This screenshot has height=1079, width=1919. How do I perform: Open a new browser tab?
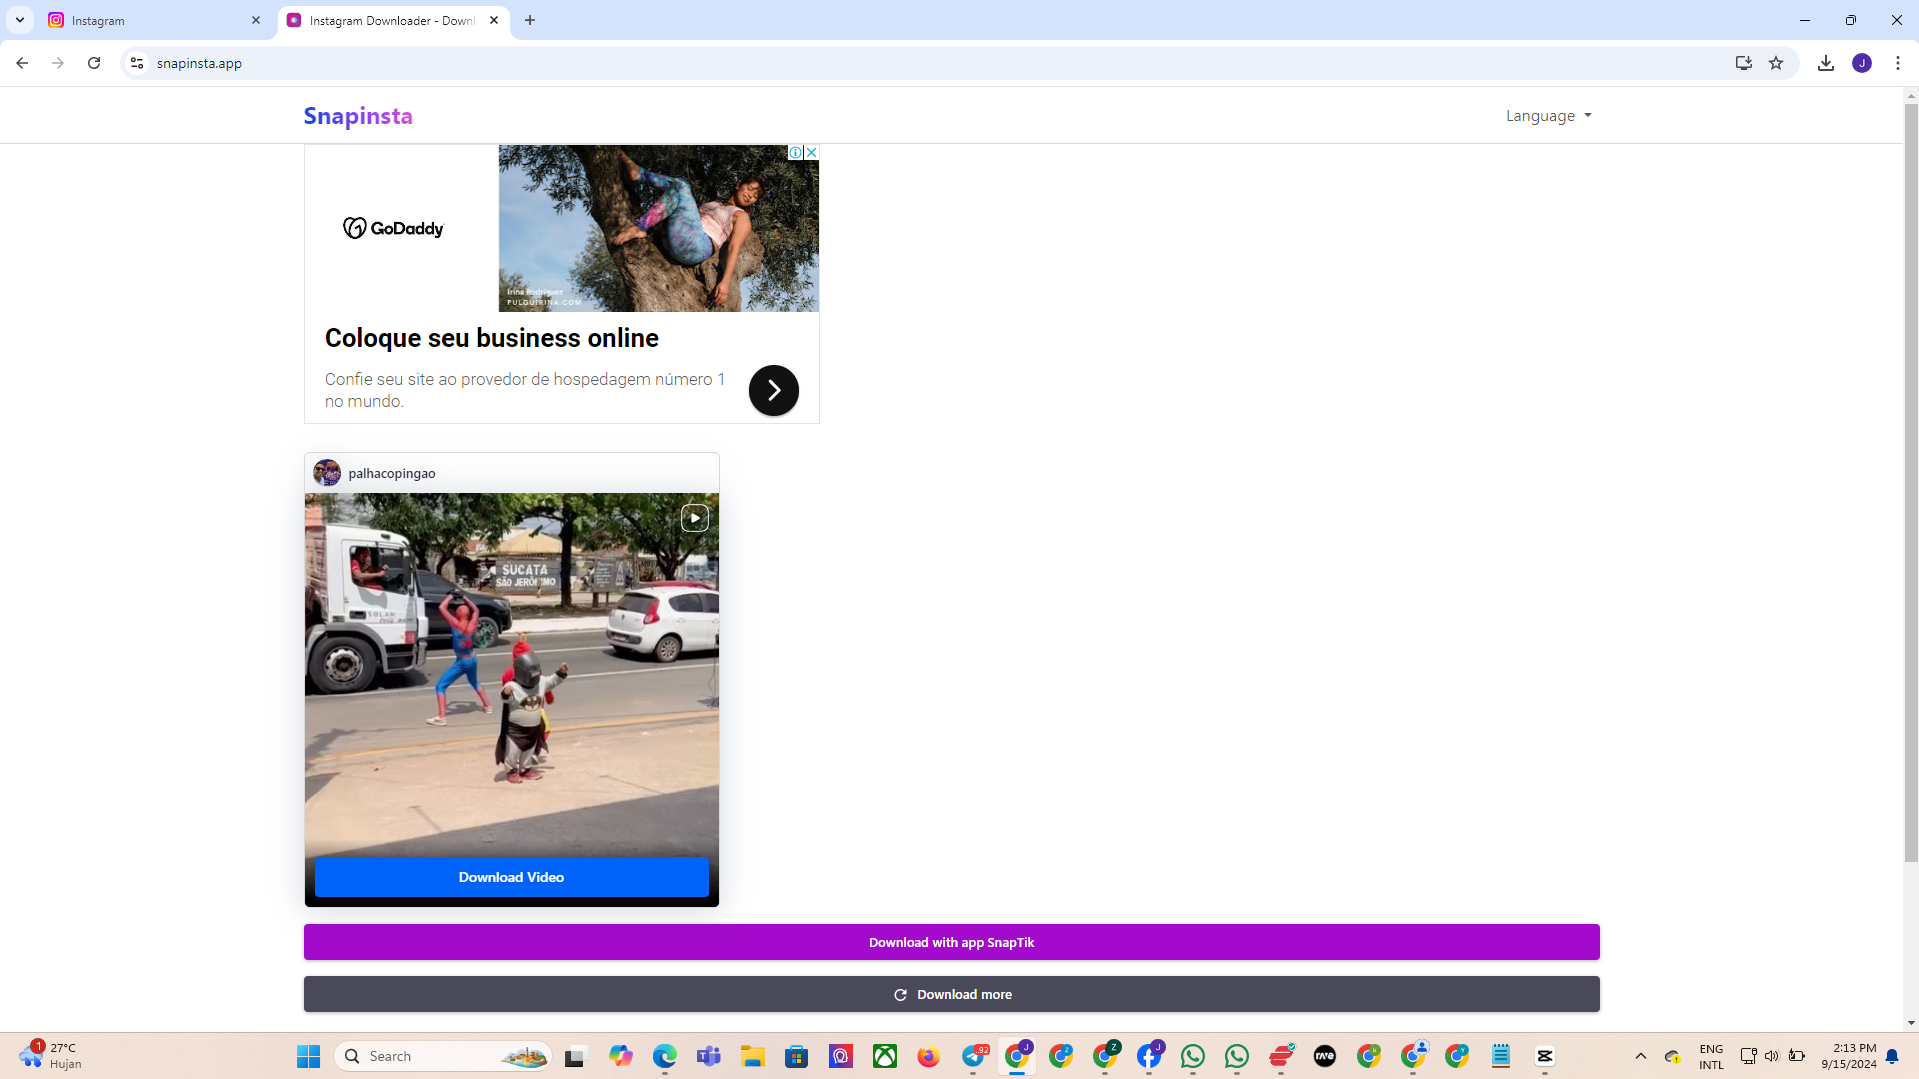click(x=530, y=20)
